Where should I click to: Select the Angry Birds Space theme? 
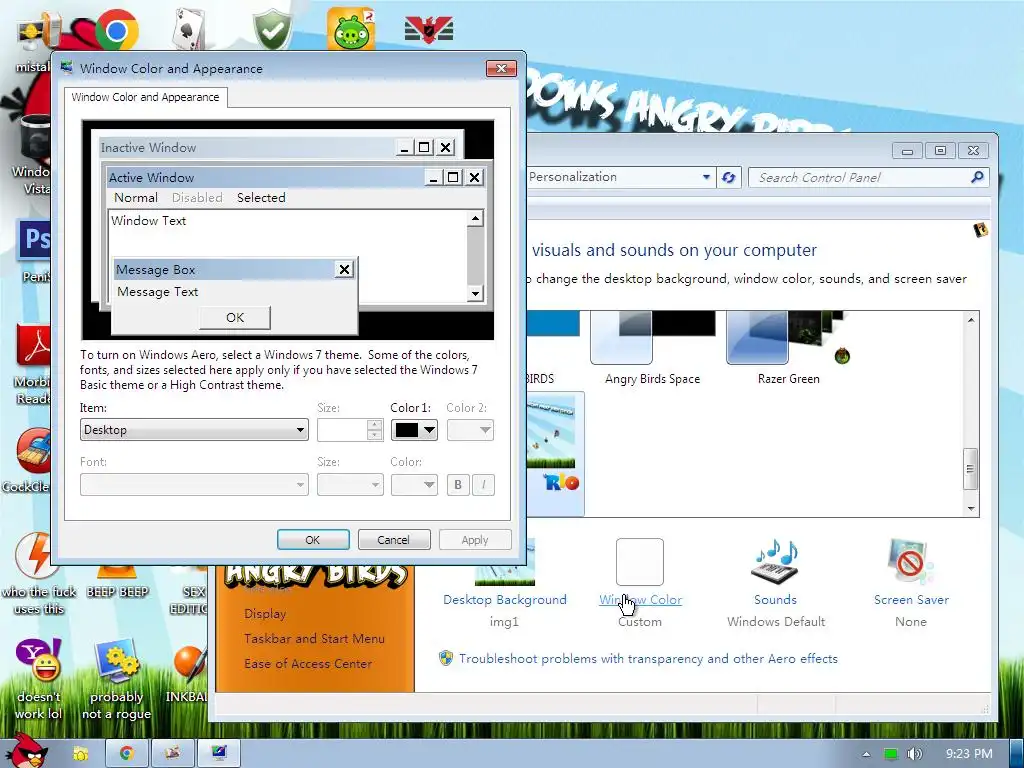pos(652,349)
